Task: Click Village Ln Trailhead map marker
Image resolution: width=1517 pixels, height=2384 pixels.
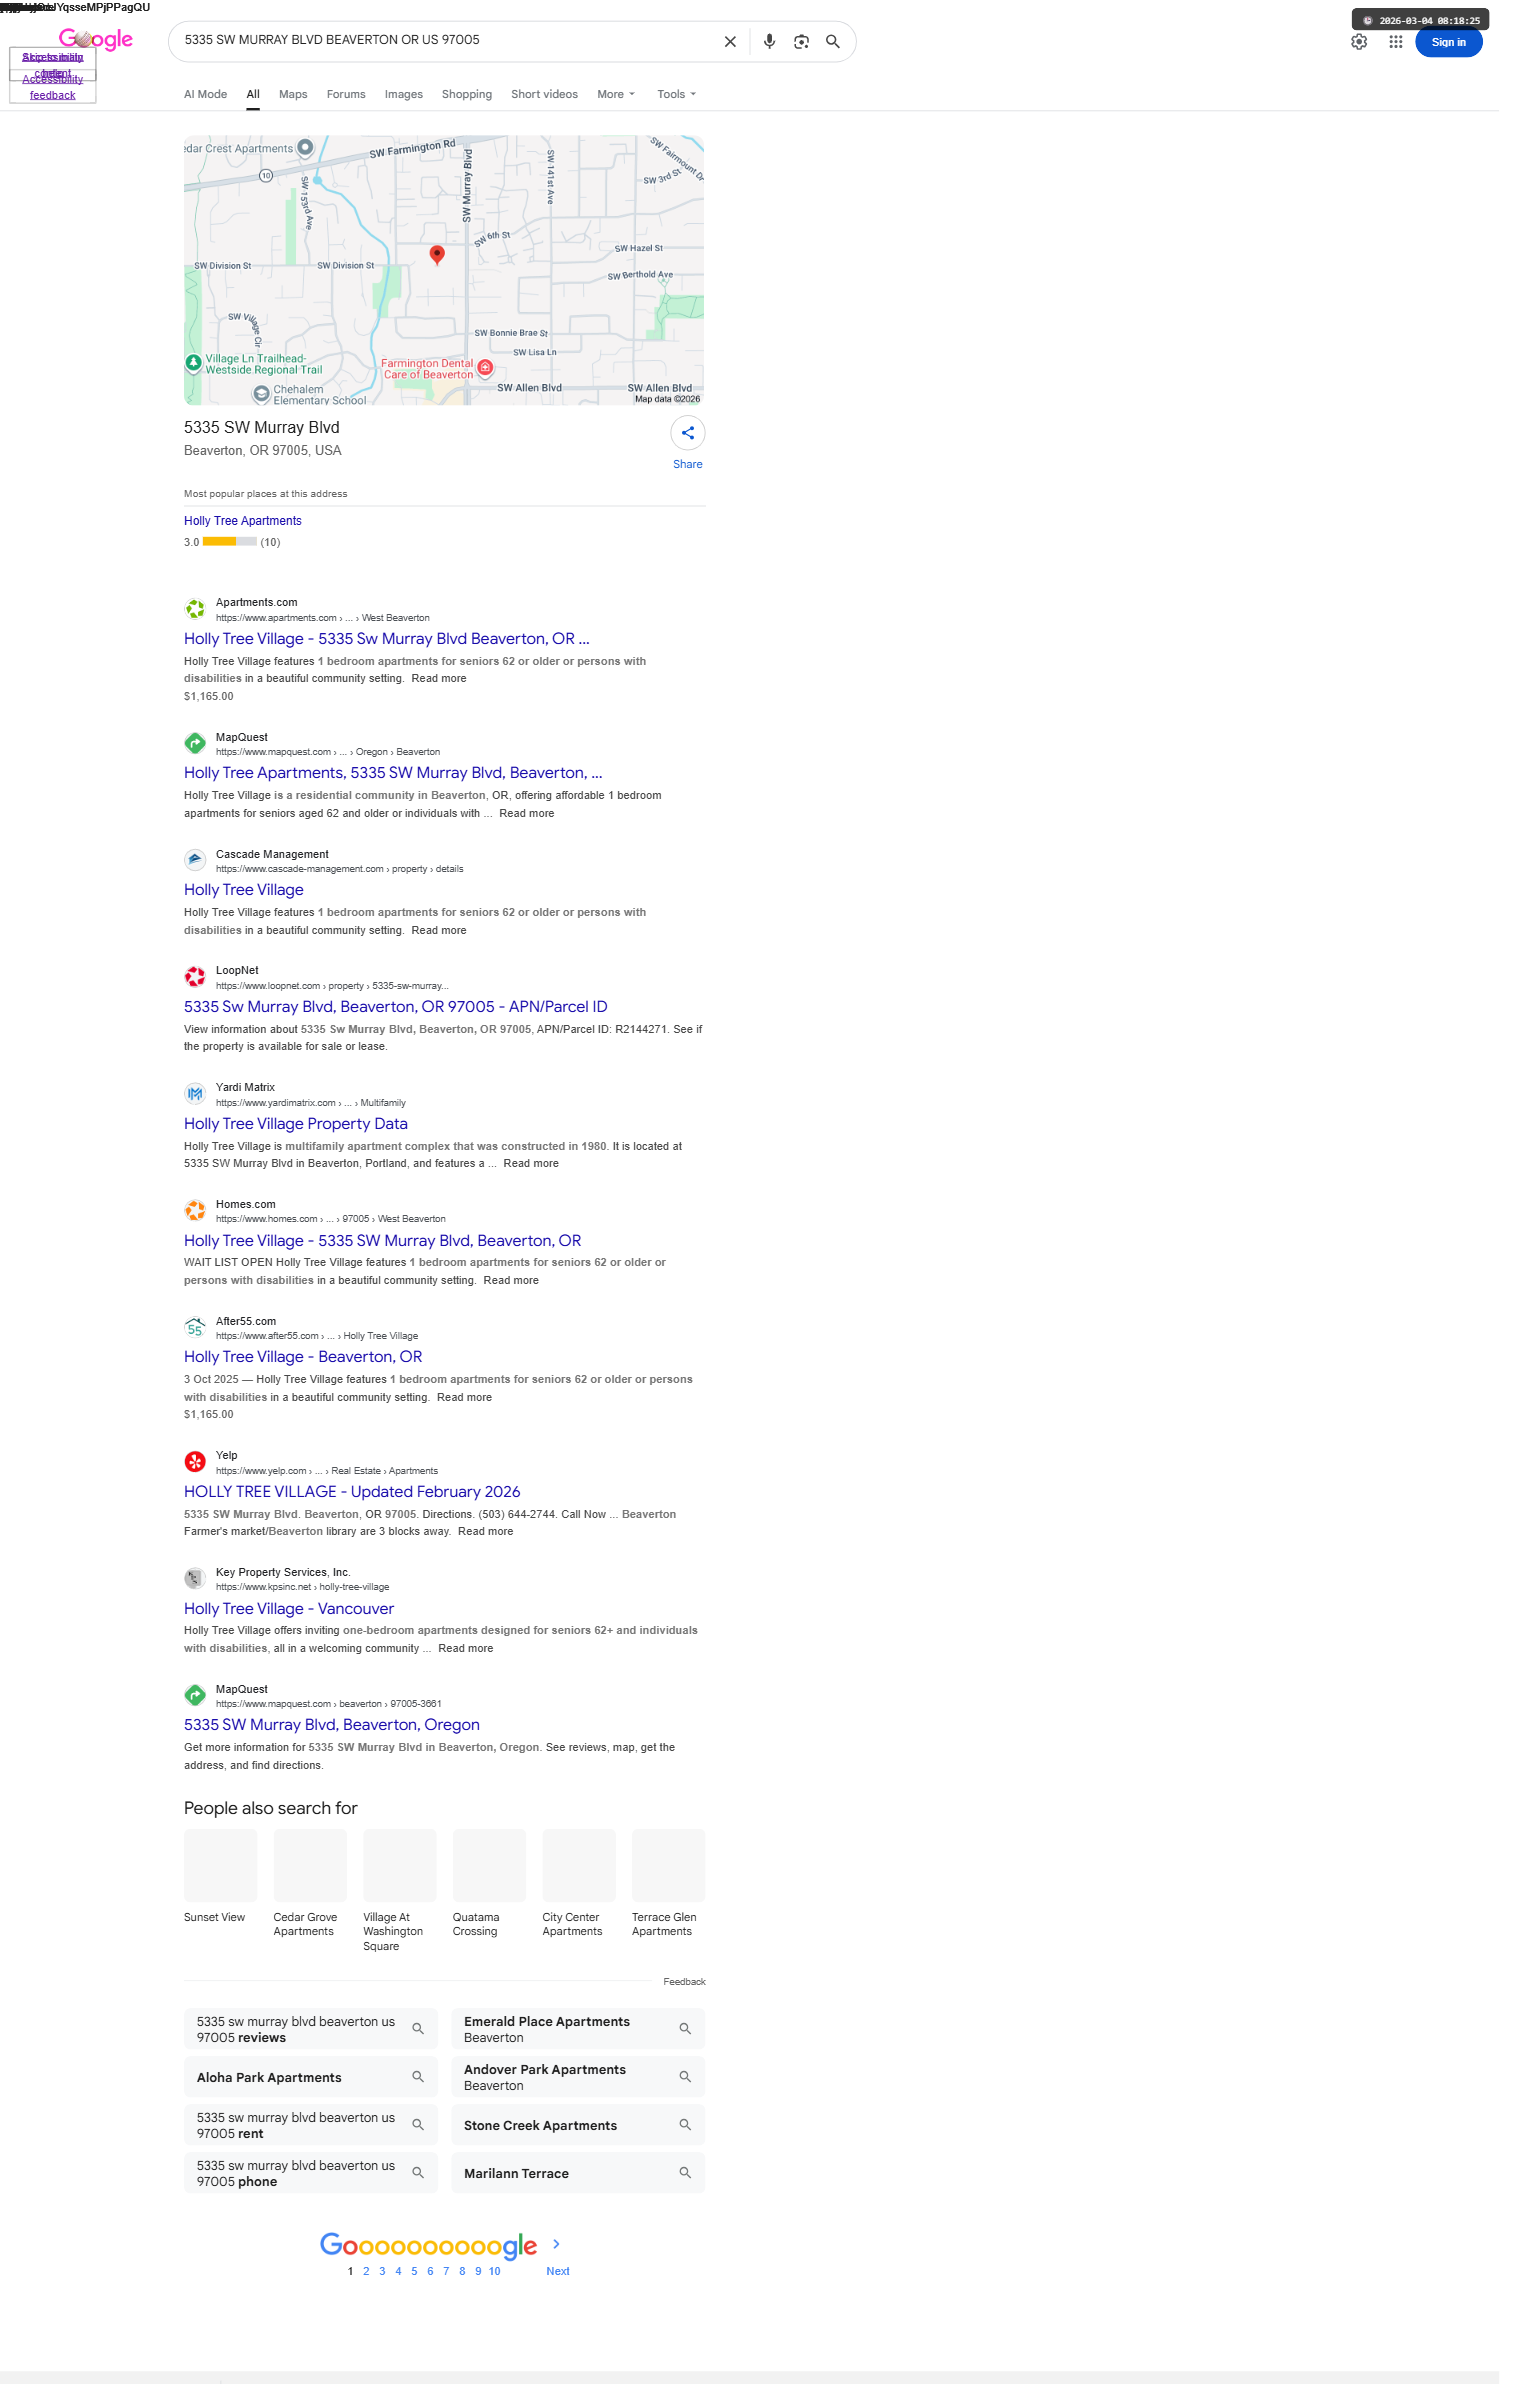Action: point(193,362)
